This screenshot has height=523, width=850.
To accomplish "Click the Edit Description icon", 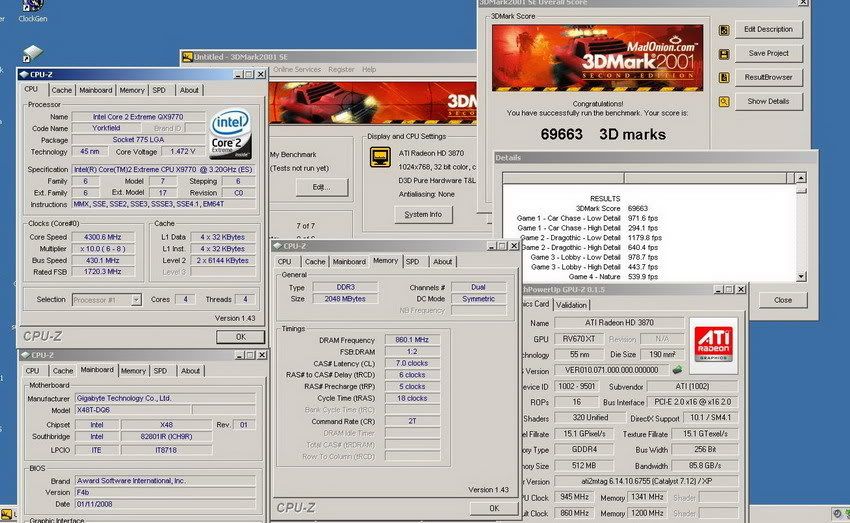I will (x=725, y=29).
